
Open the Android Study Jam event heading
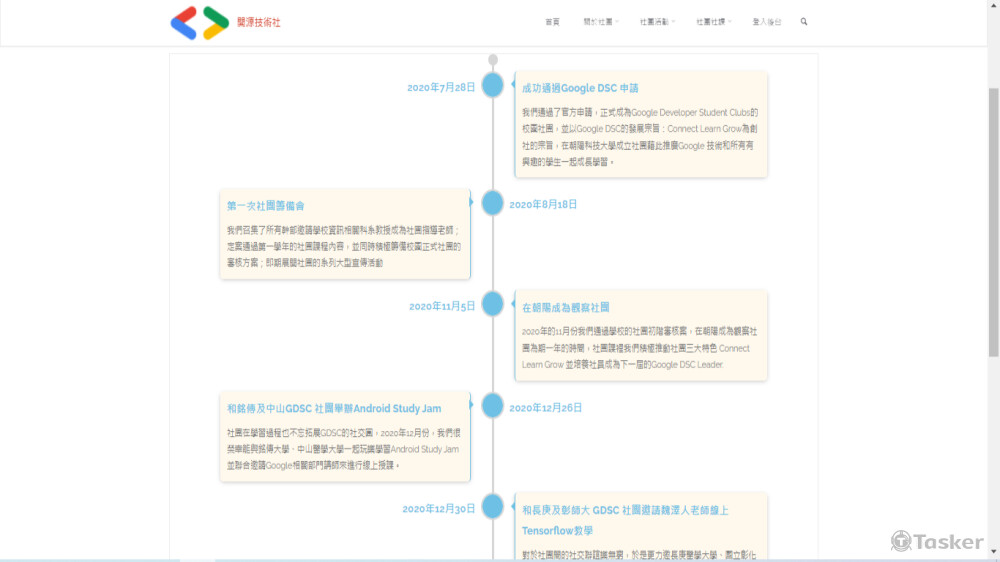pyautogui.click(x=334, y=408)
